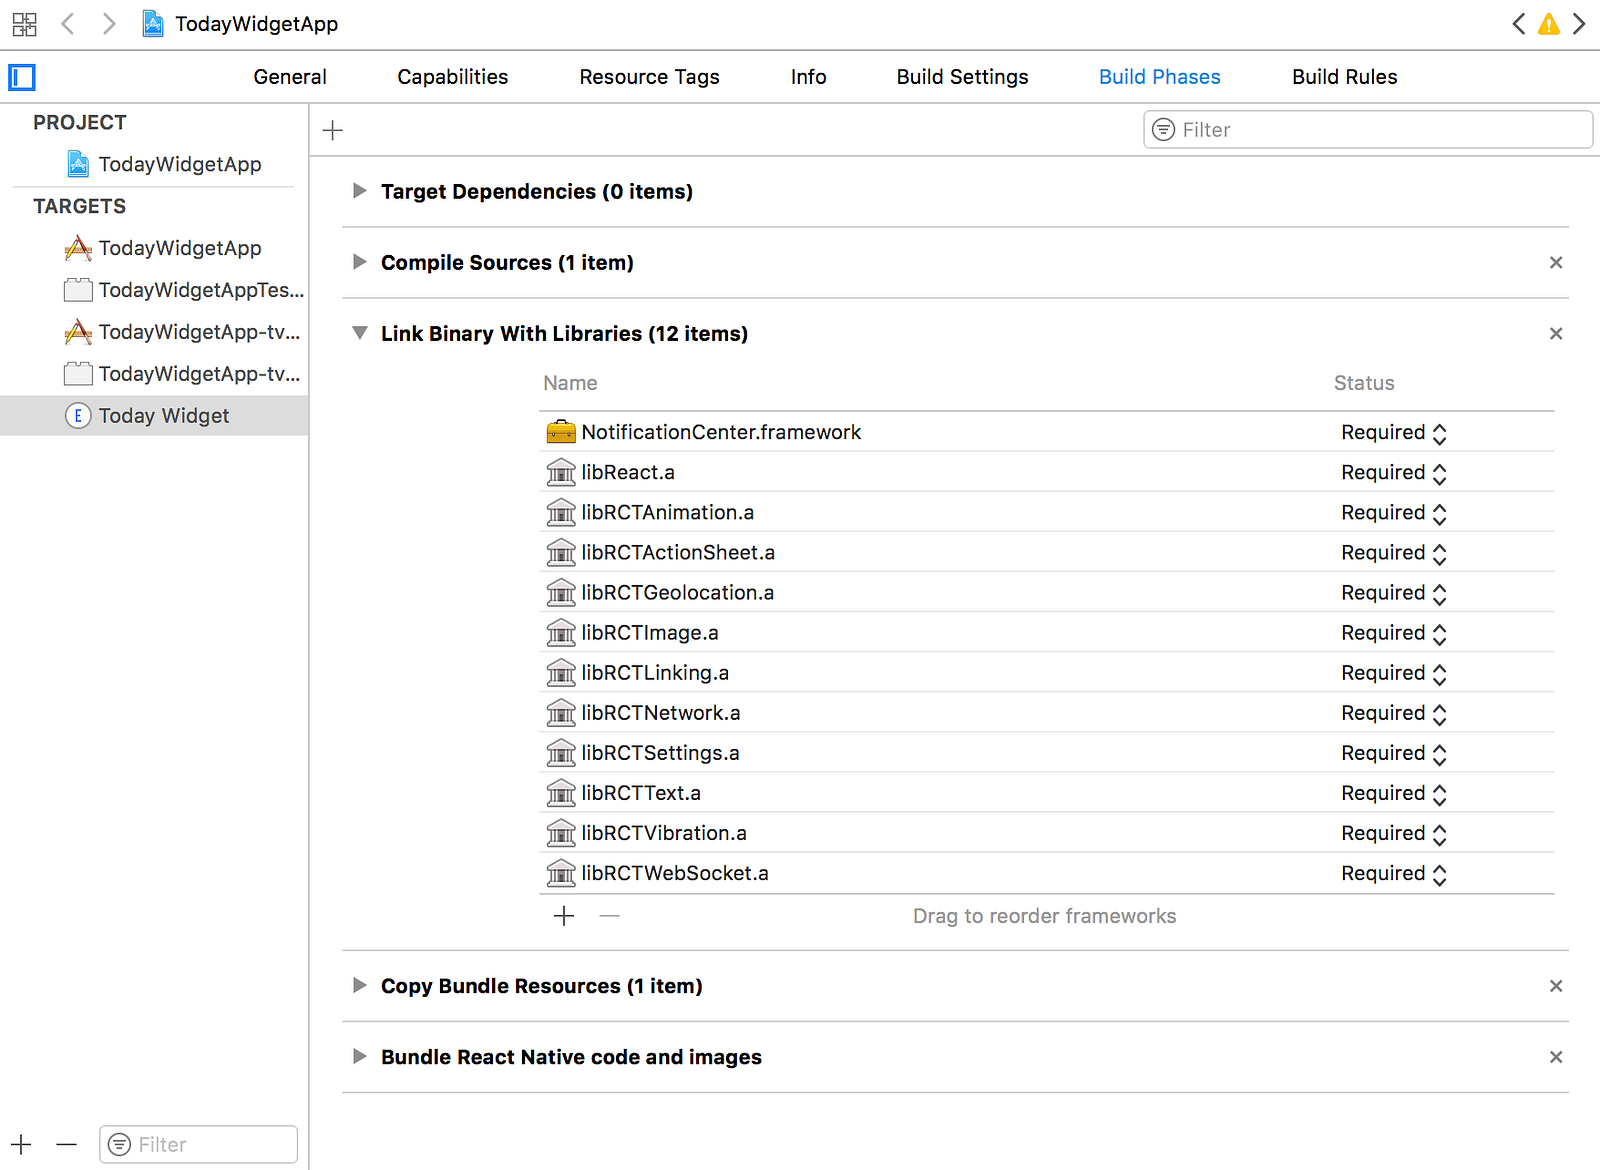The height and width of the screenshot is (1170, 1600).
Task: Remove the Compile Sources phase
Action: (1556, 263)
